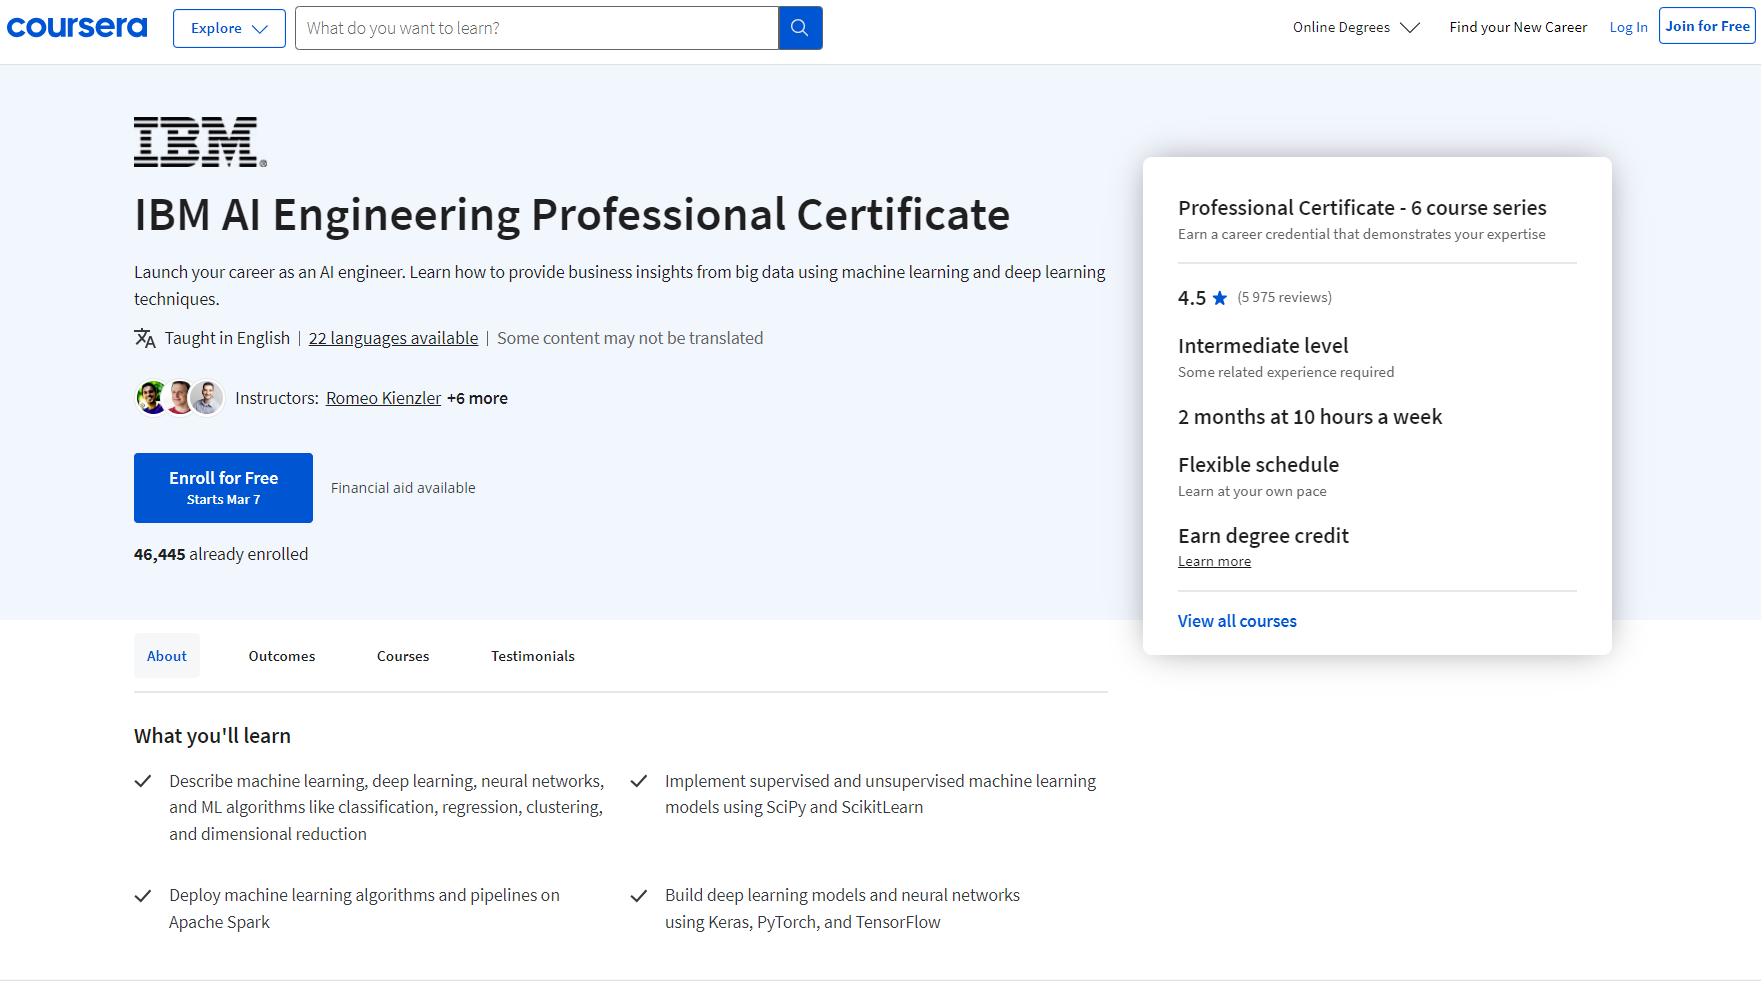Click the blue rating star
The width and height of the screenshot is (1761, 981).
coord(1220,298)
